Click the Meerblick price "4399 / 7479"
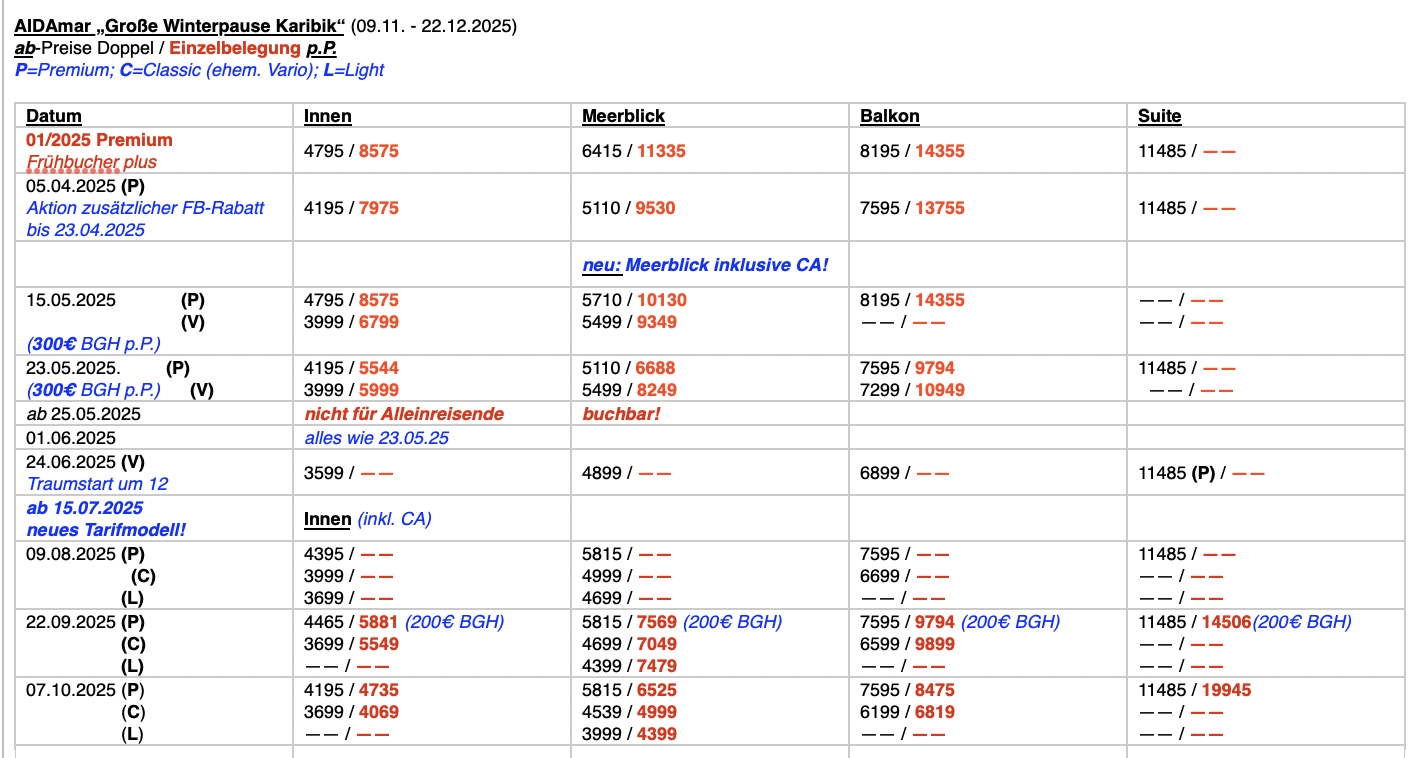The width and height of the screenshot is (1420, 758). tap(629, 666)
